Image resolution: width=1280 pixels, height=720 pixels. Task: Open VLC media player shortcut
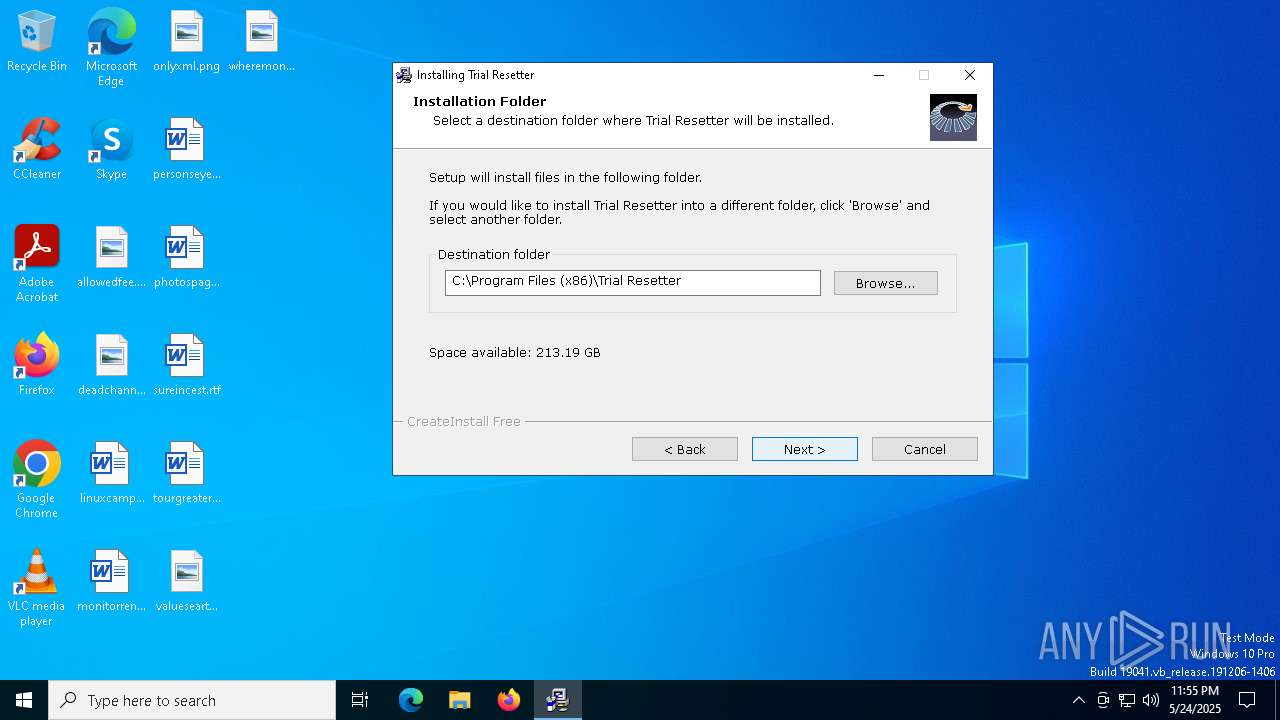37,588
